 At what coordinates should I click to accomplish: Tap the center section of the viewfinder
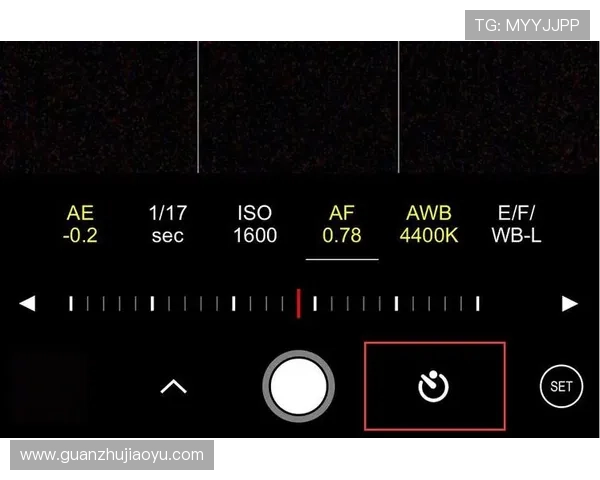click(298, 108)
